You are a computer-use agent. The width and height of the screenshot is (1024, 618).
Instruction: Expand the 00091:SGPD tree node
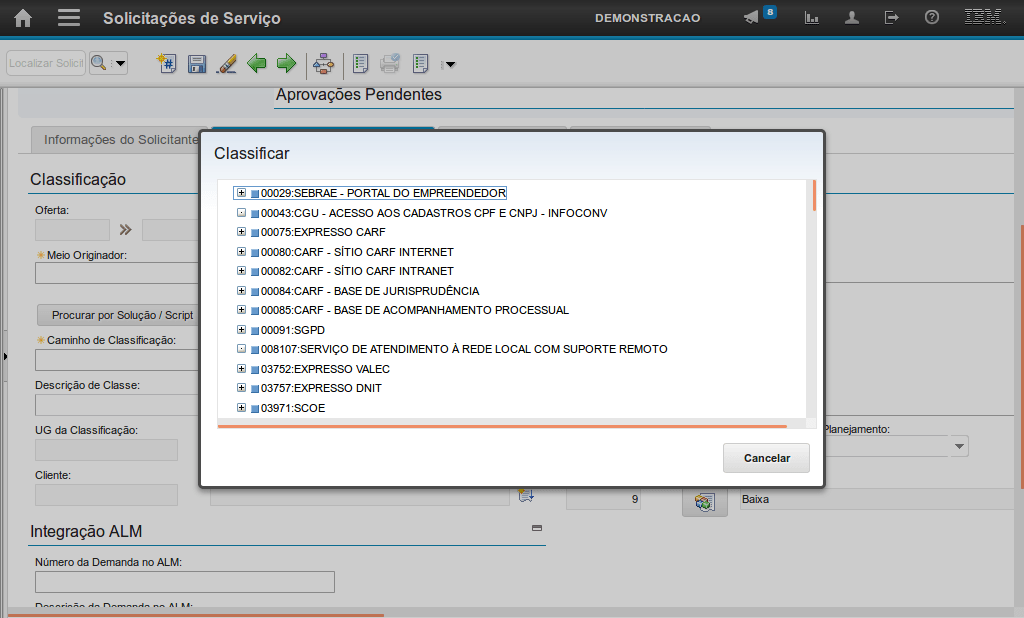[x=241, y=329]
